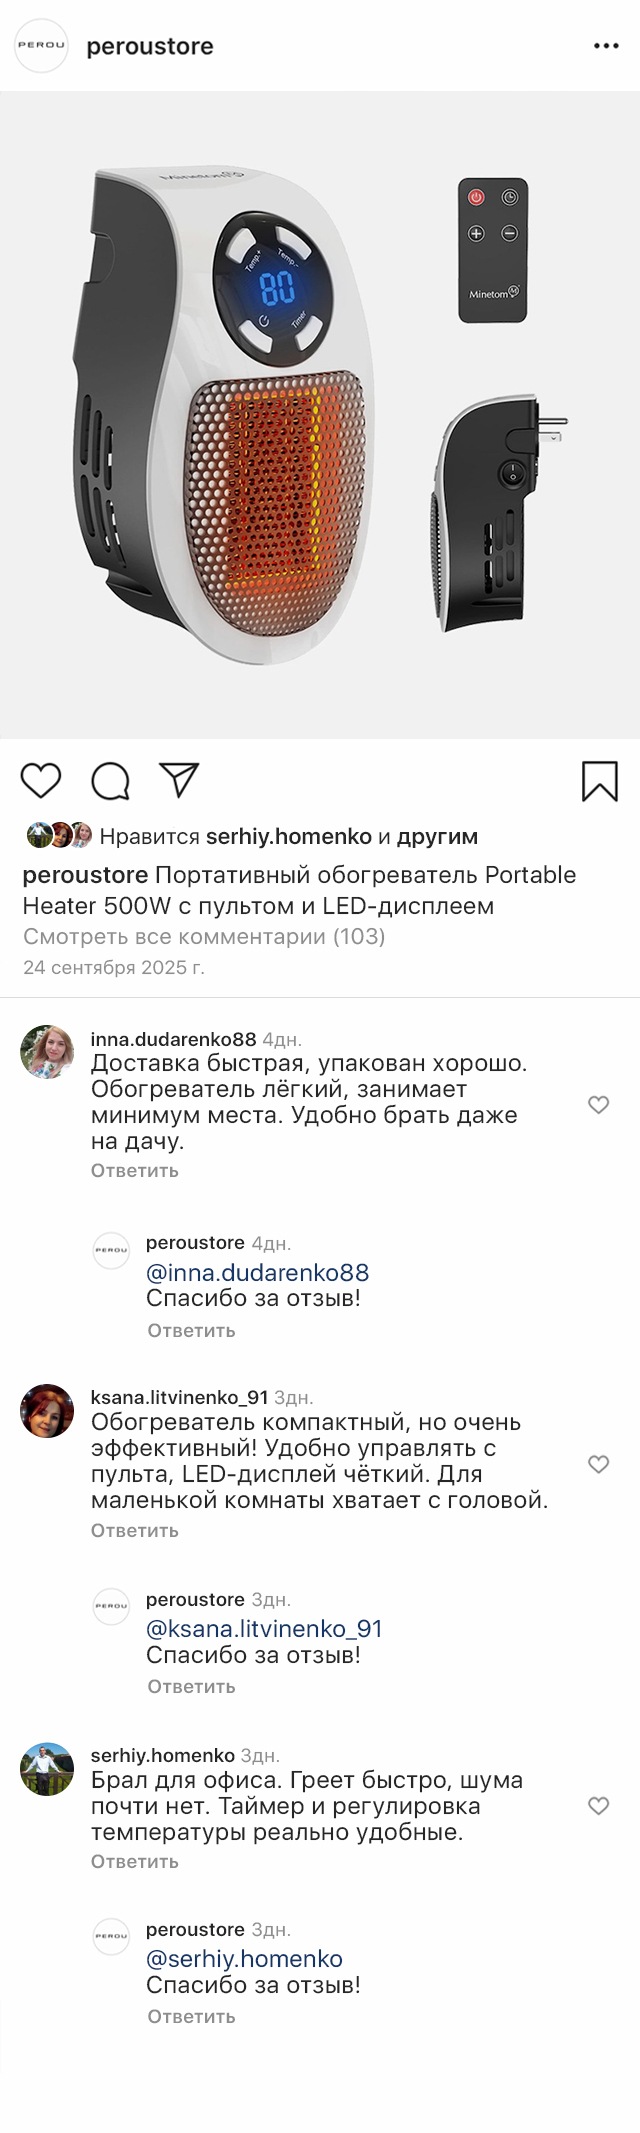
Task: Reply to serhiy.homenko's comment
Action: [x=135, y=1861]
